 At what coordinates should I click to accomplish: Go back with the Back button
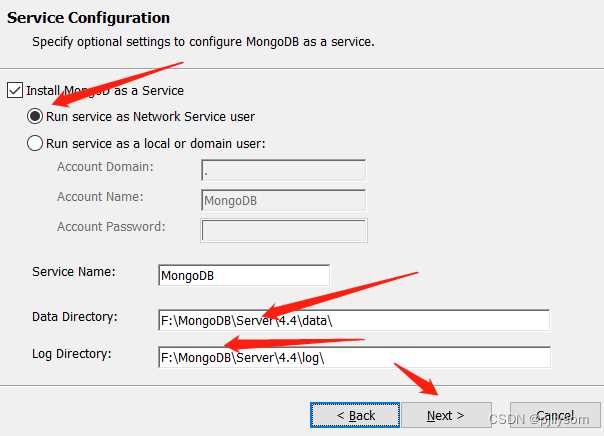coord(355,415)
